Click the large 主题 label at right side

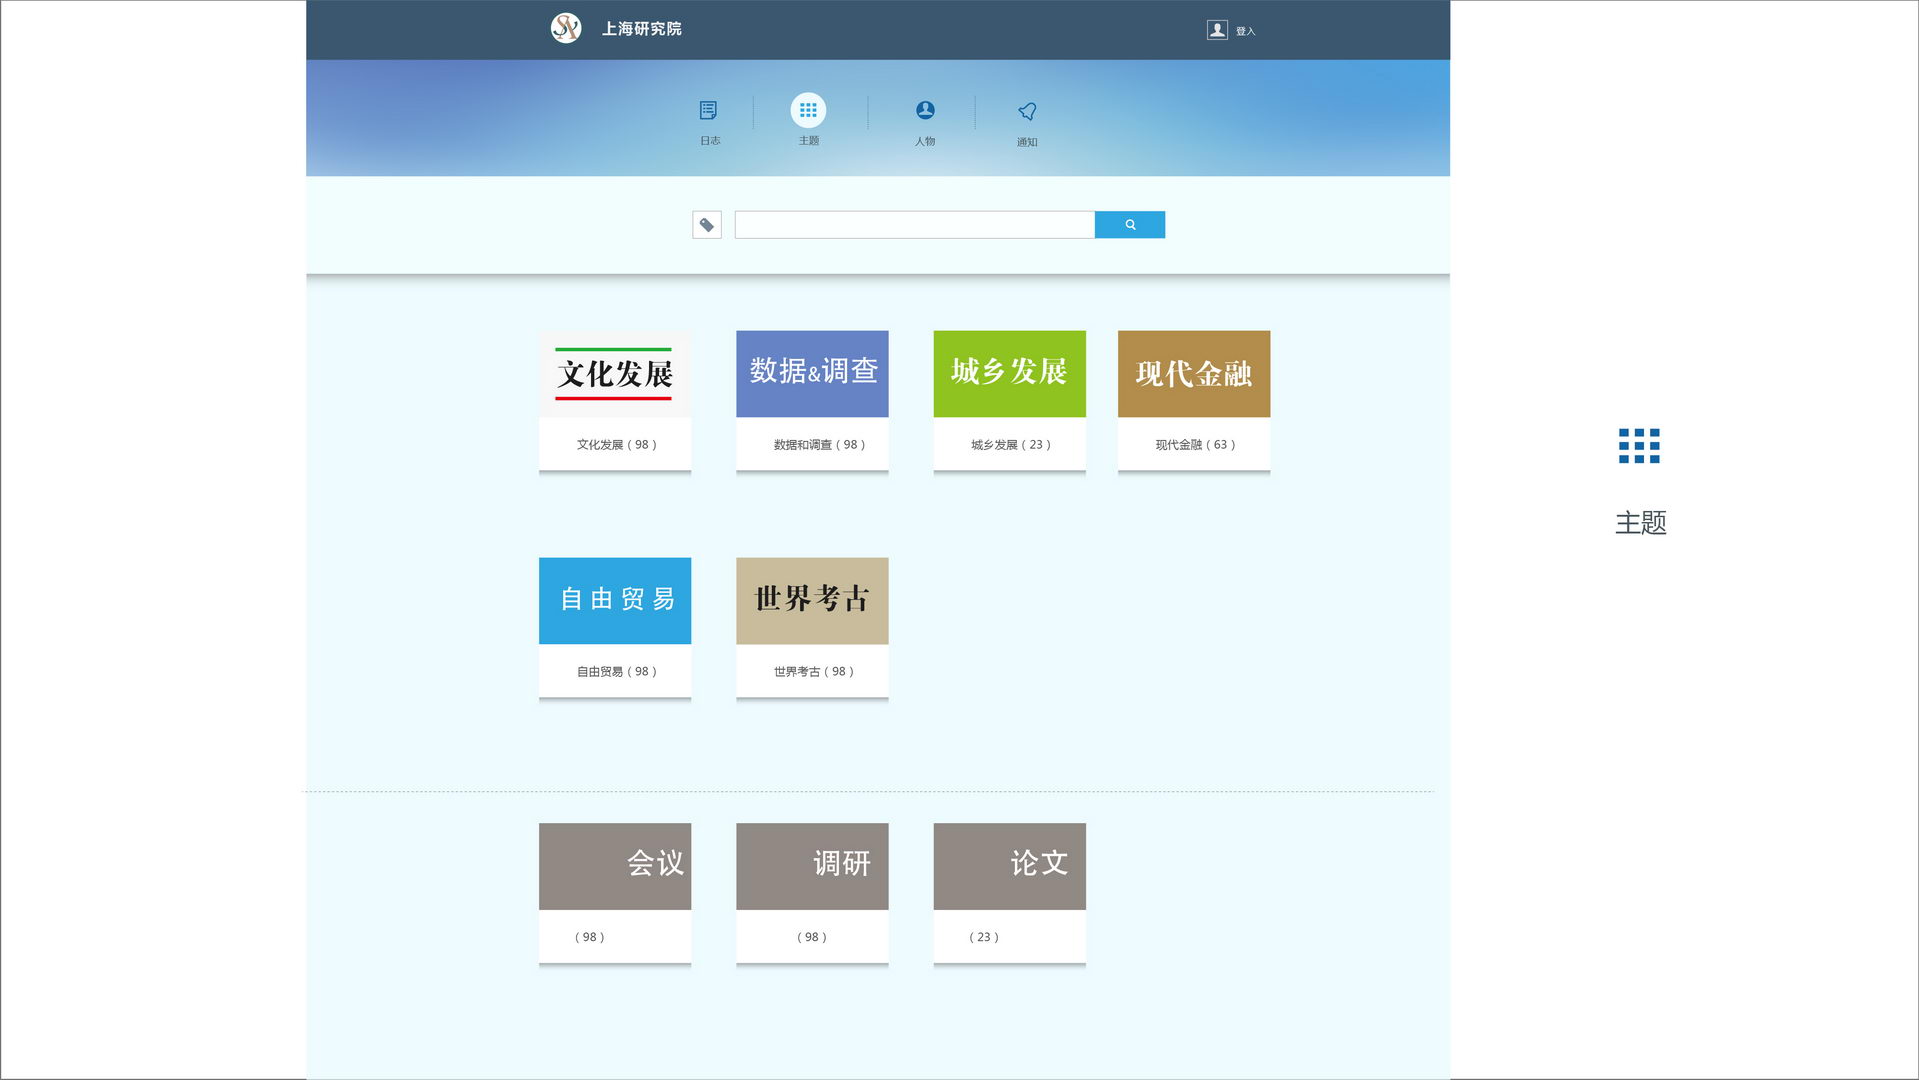1640,523
